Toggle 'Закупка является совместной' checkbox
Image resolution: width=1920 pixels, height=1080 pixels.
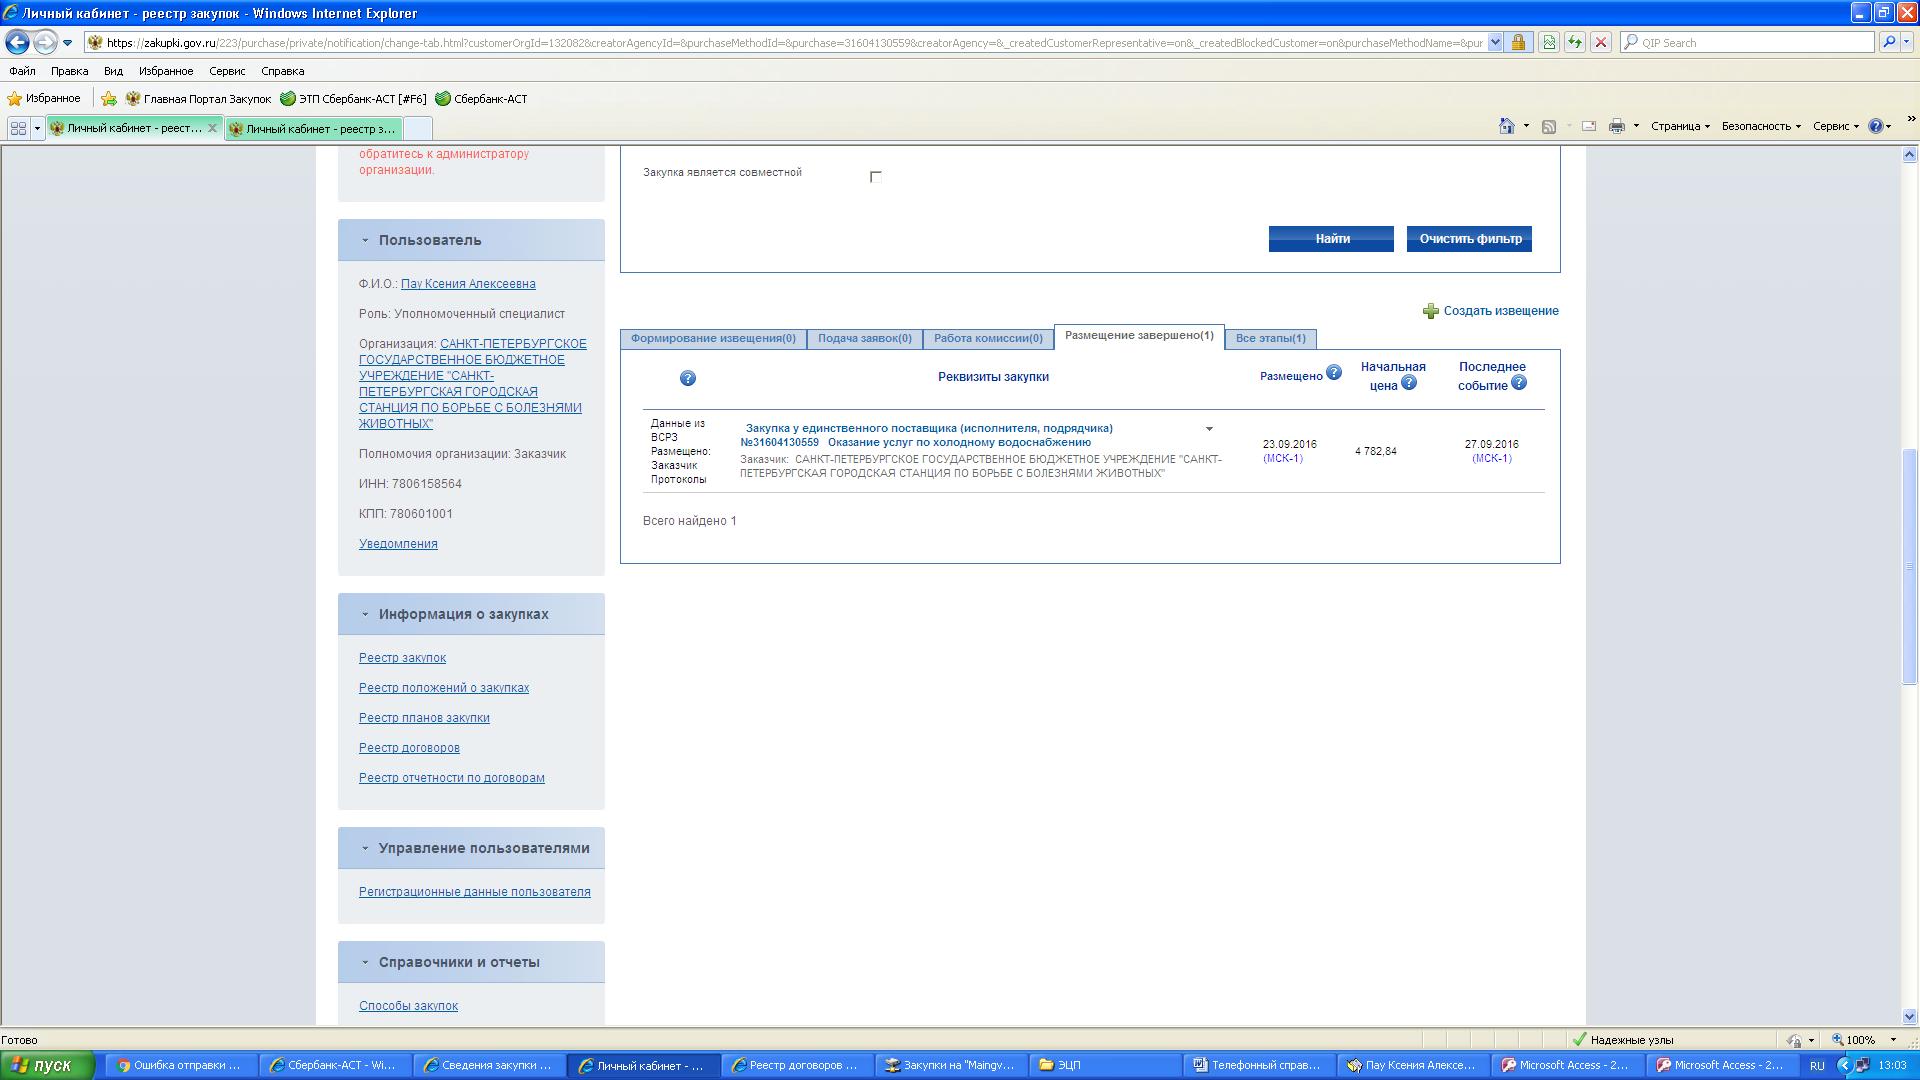point(876,177)
